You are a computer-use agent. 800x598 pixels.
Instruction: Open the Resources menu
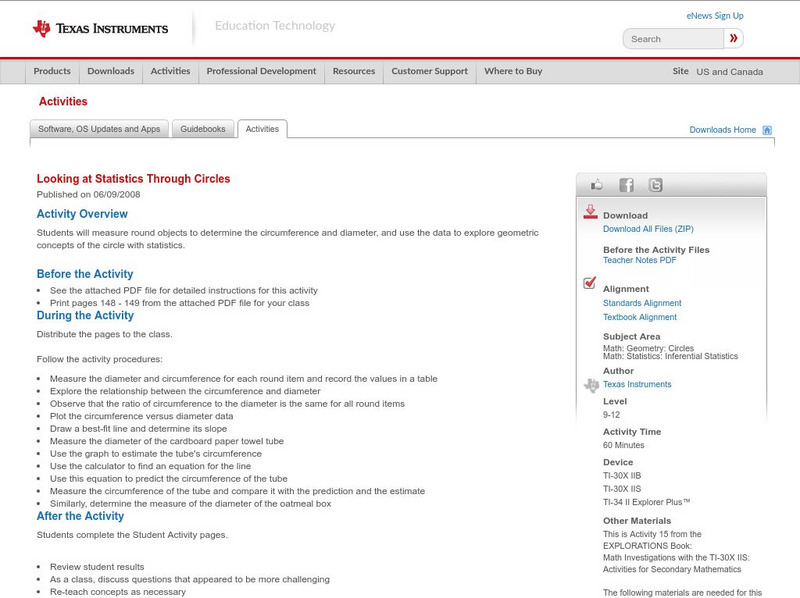(x=354, y=71)
